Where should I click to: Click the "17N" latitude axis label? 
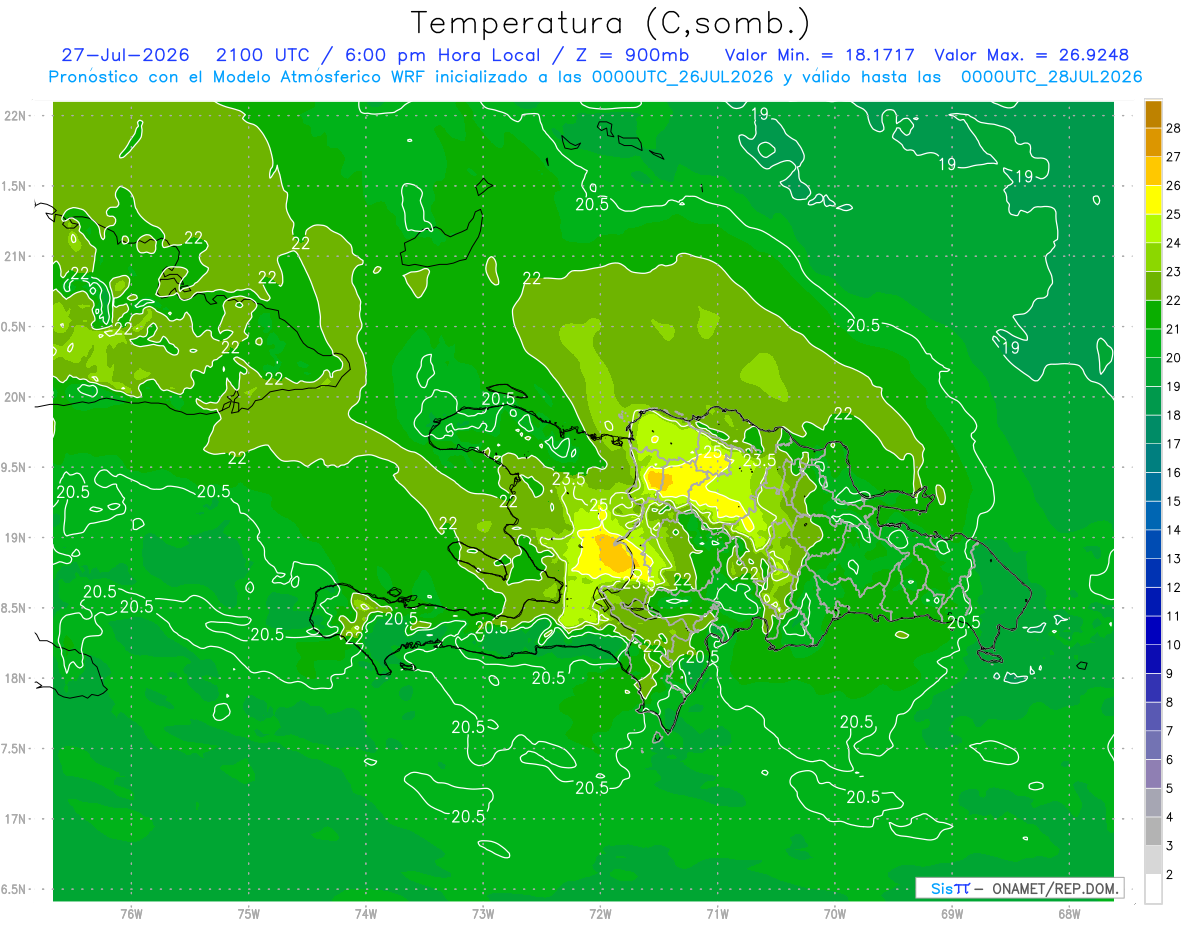tap(17, 819)
